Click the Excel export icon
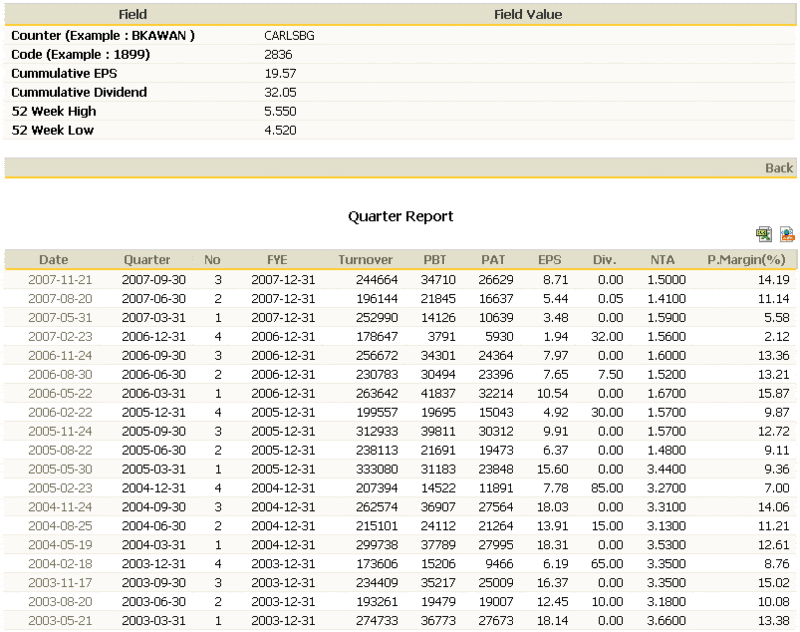This screenshot has width=800, height=632. [764, 235]
